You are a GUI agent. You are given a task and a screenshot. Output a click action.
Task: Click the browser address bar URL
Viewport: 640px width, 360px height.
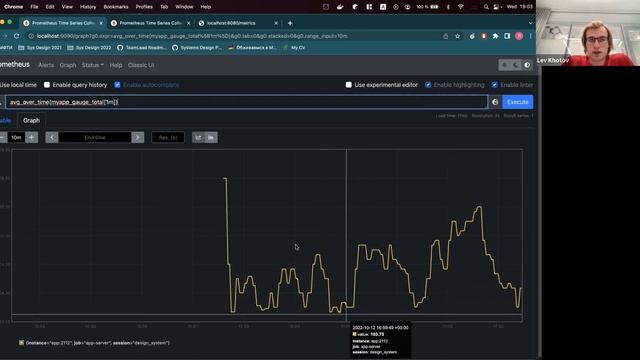(192, 36)
